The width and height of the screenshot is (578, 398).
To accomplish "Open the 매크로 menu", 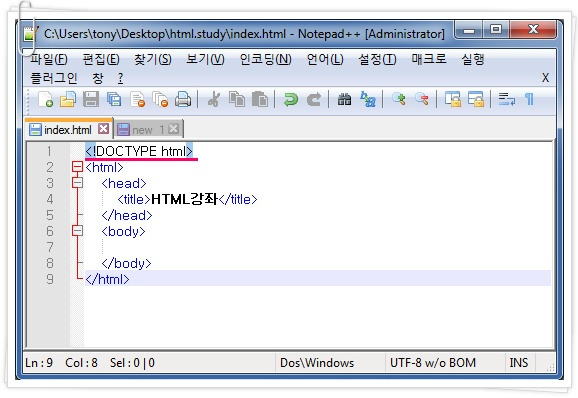I will [x=429, y=59].
